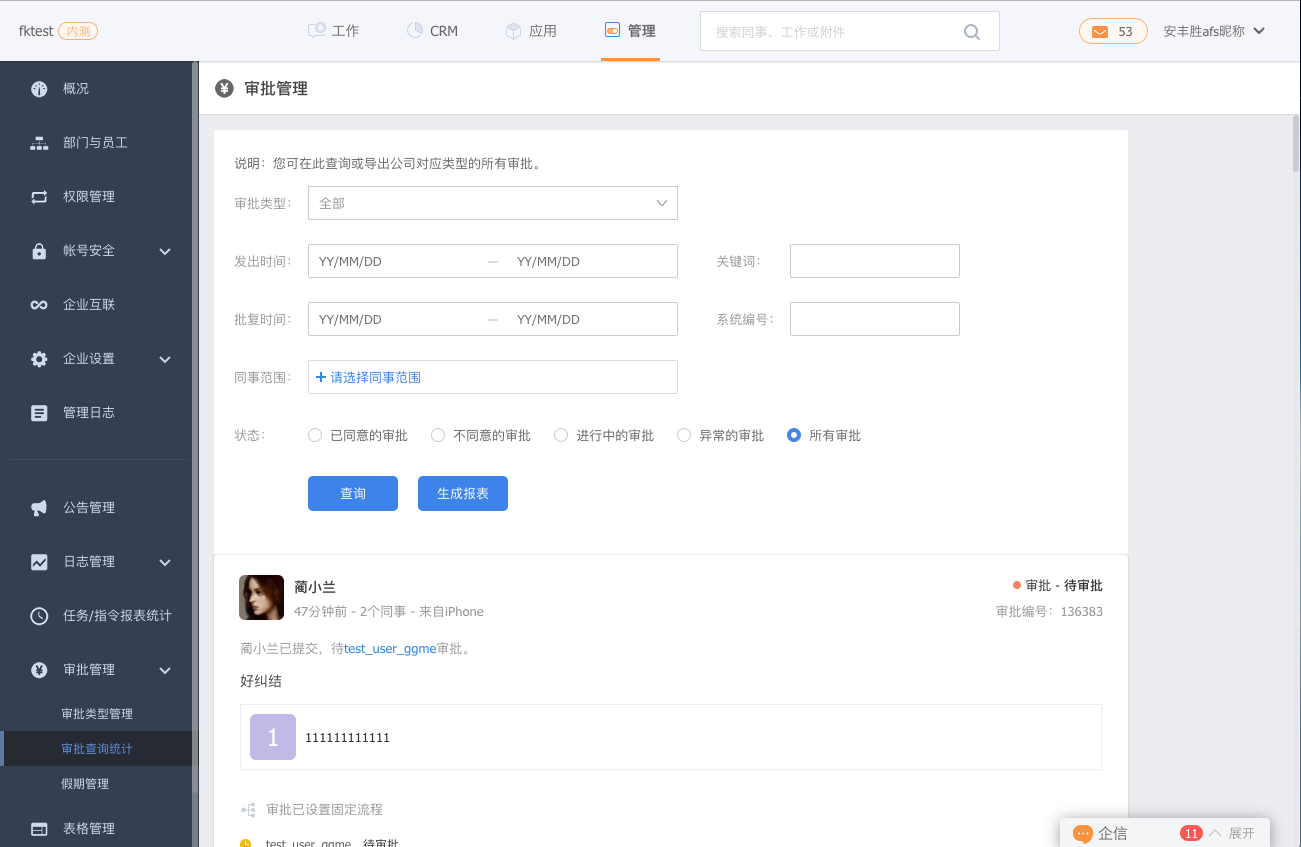Expand the 企业设置 sidebar section chevron
The width and height of the screenshot is (1301, 847).
click(166, 359)
